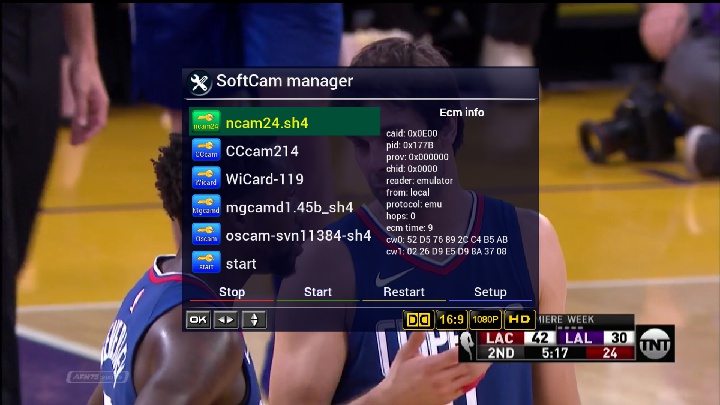Select the ncam24 key icon
The height and width of the screenshot is (405, 720).
(206, 122)
